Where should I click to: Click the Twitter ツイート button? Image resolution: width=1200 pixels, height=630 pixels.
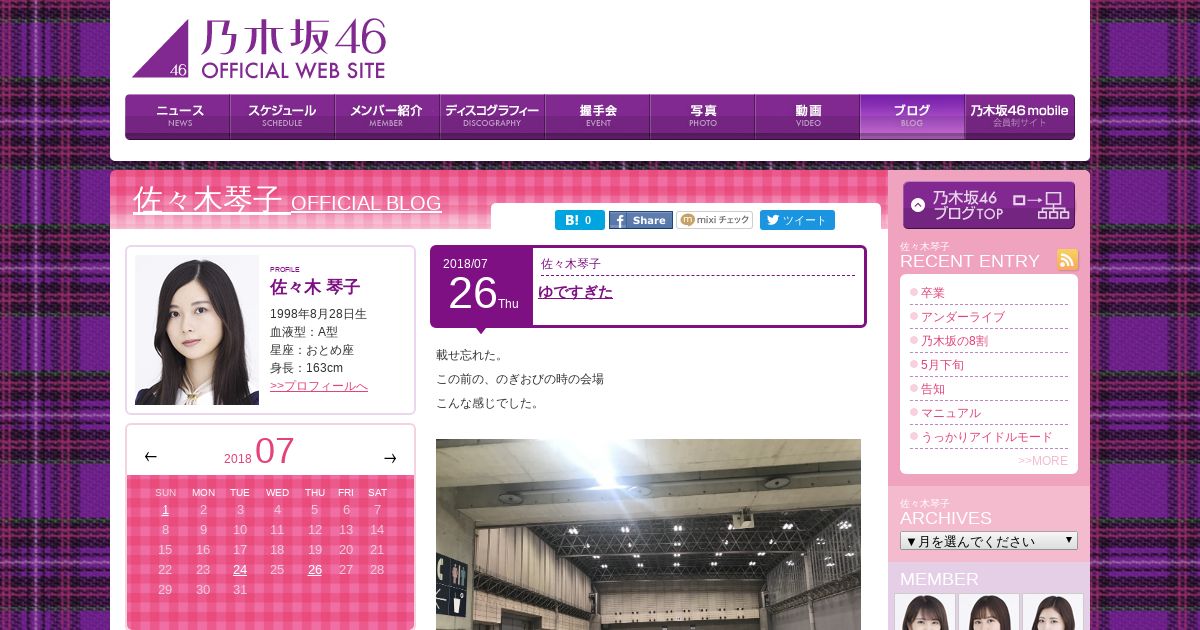tap(797, 220)
